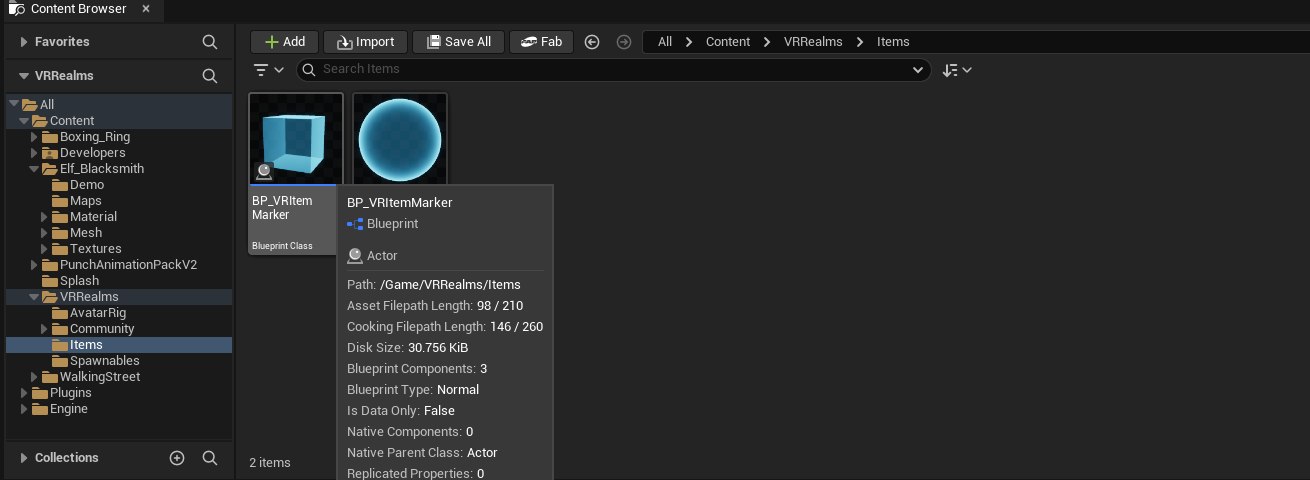
Task: Select the Boxing_Ring folder
Action: [95, 137]
